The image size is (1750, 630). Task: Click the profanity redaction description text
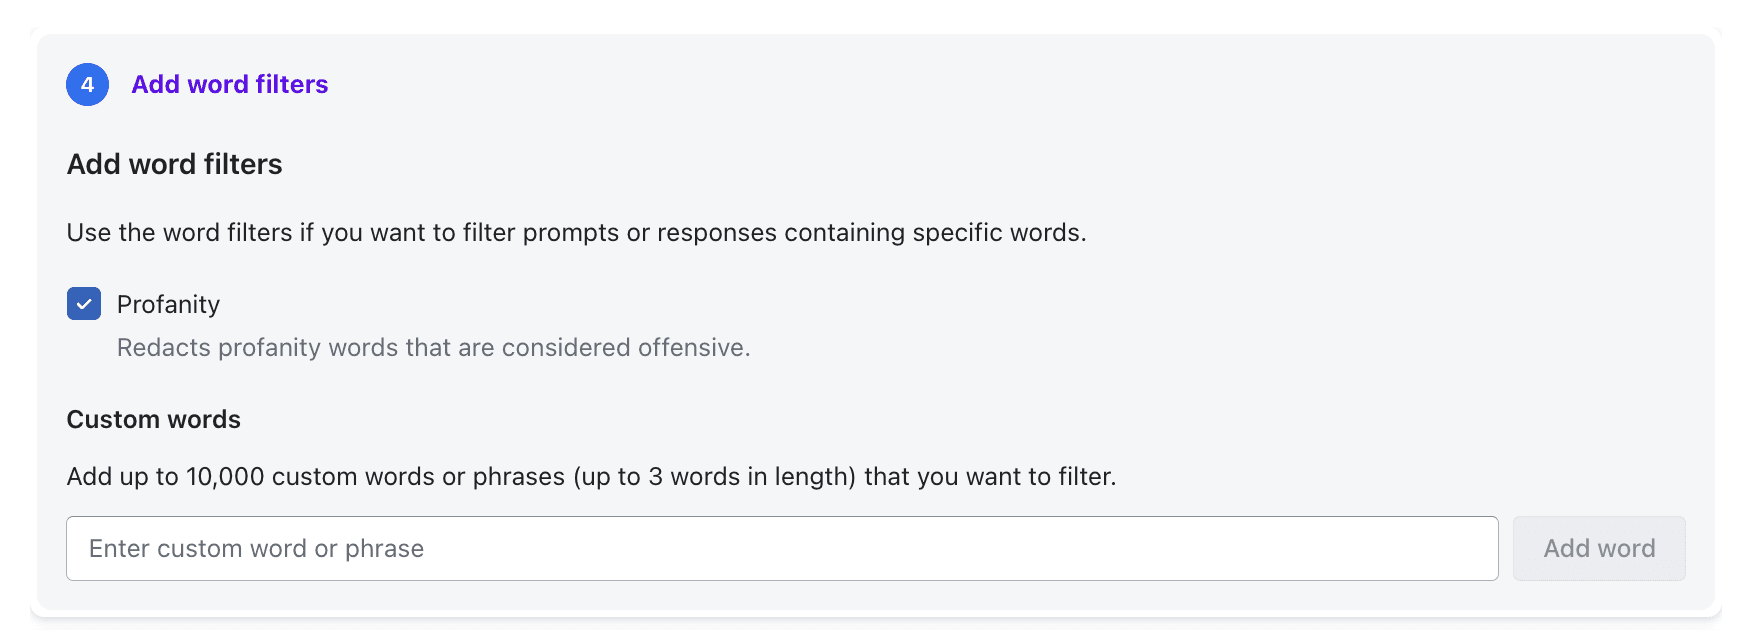433,347
